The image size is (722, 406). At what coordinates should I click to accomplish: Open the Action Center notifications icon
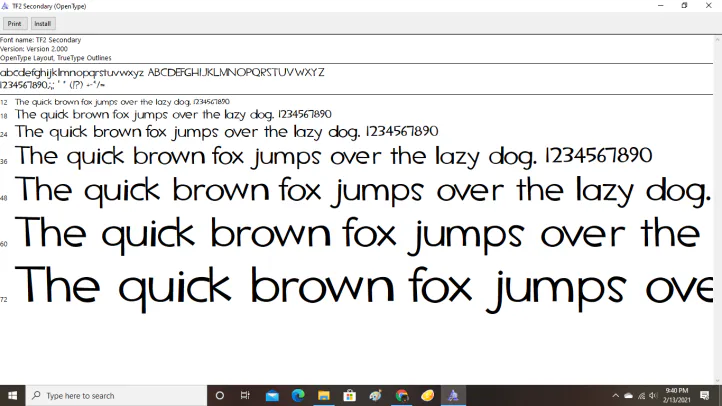pyautogui.click(x=705, y=395)
